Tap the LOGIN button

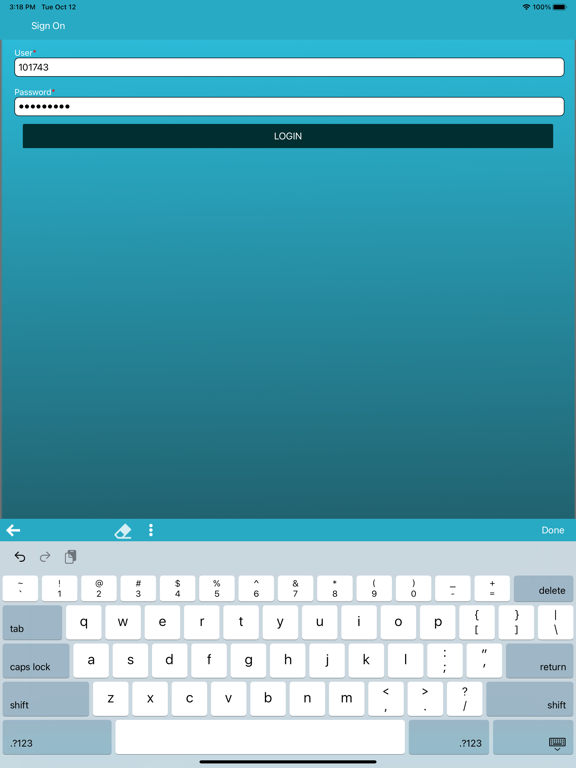click(288, 136)
